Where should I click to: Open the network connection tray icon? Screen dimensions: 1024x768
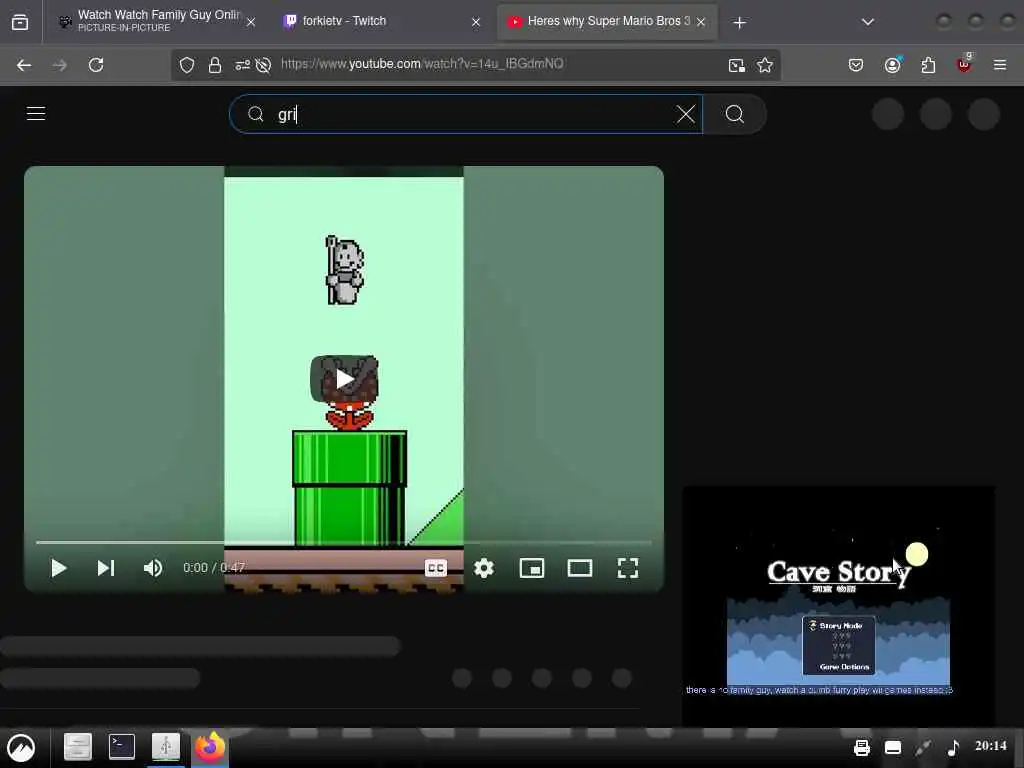(923, 747)
